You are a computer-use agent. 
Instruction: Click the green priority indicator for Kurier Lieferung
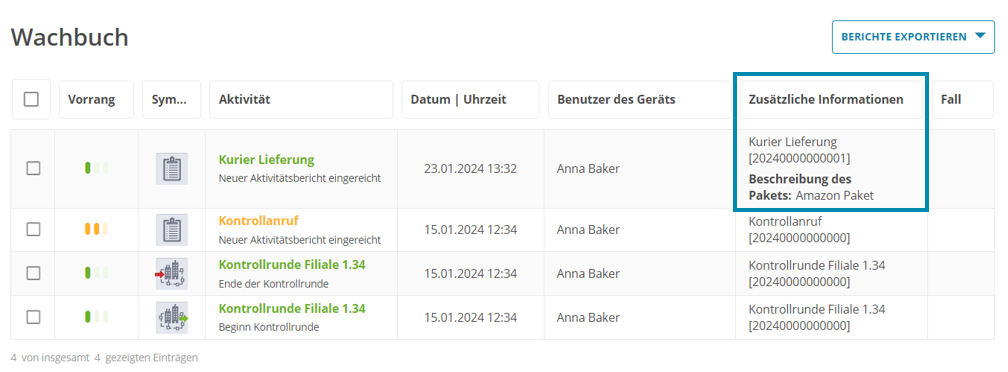pyautogui.click(x=96, y=168)
